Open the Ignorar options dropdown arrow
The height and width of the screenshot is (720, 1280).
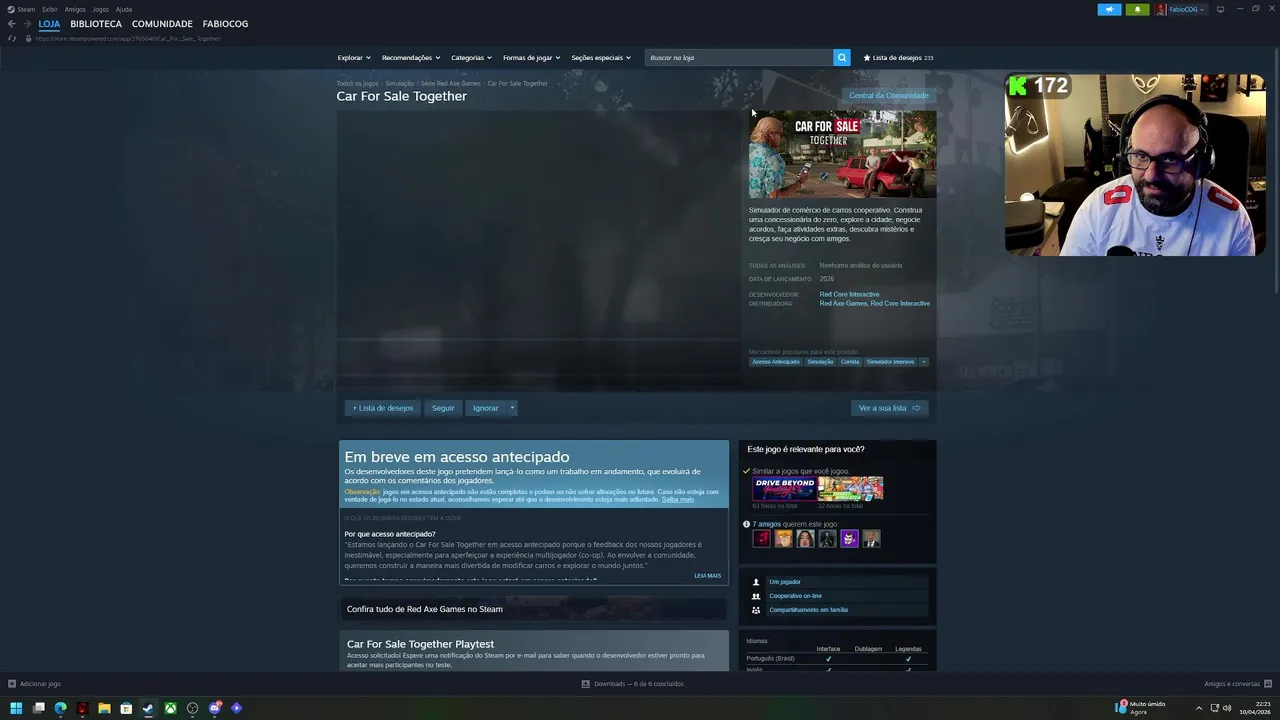point(512,408)
